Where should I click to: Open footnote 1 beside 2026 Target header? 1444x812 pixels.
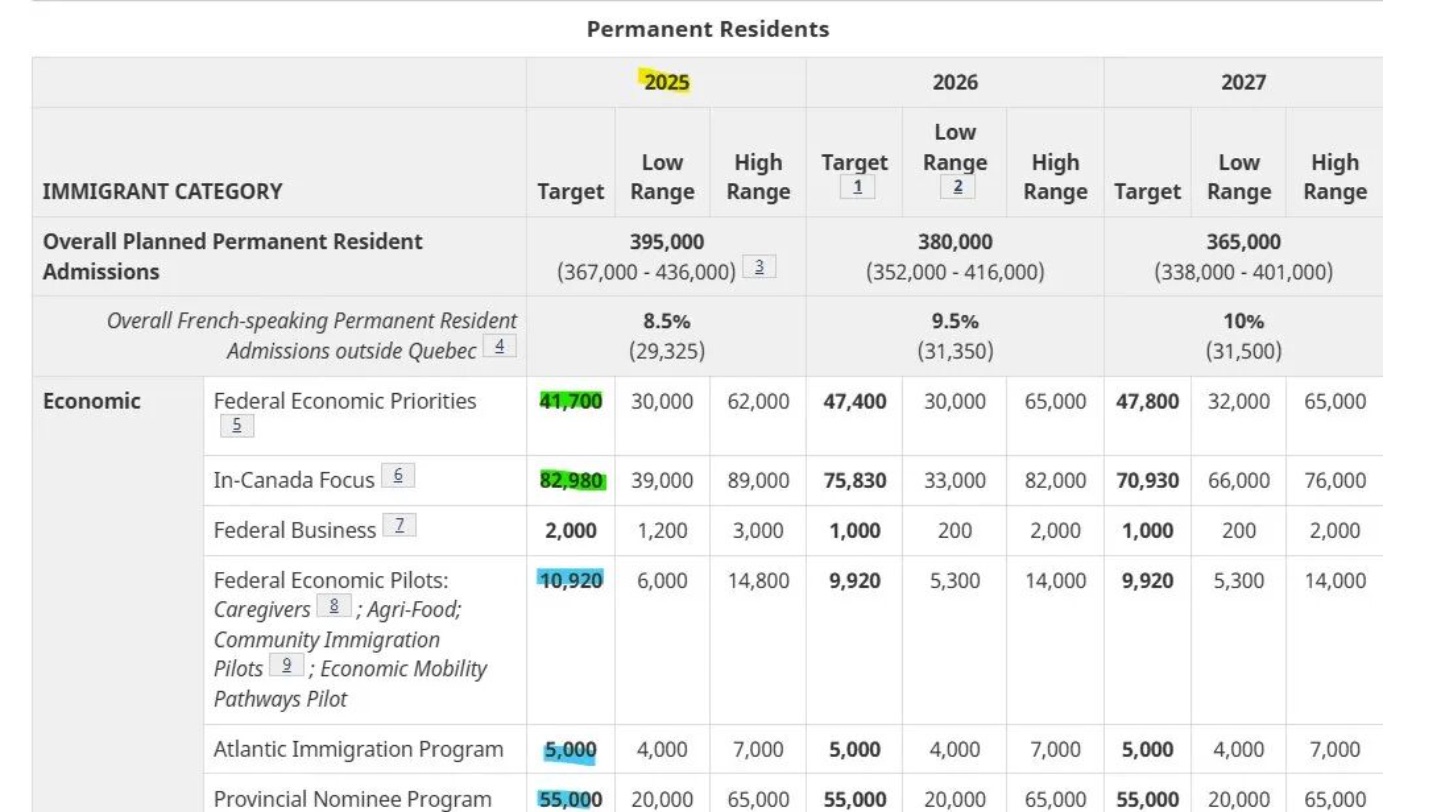857,187
